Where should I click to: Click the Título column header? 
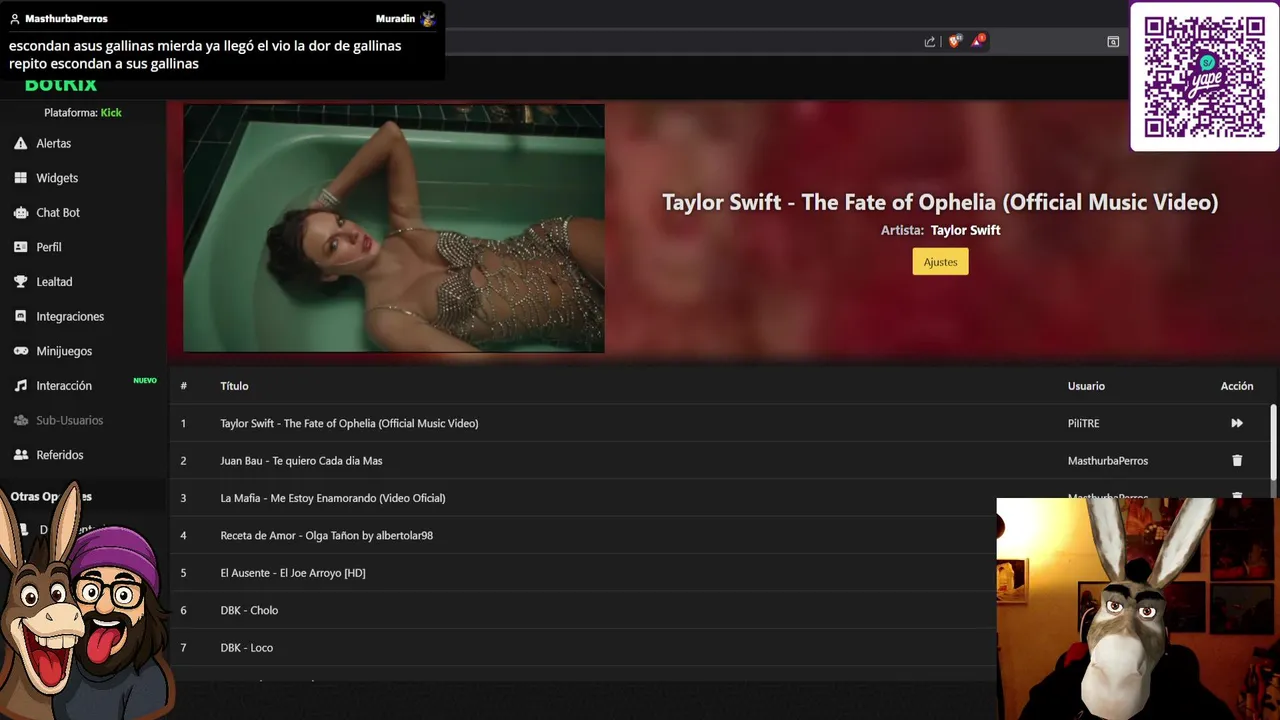click(234, 386)
